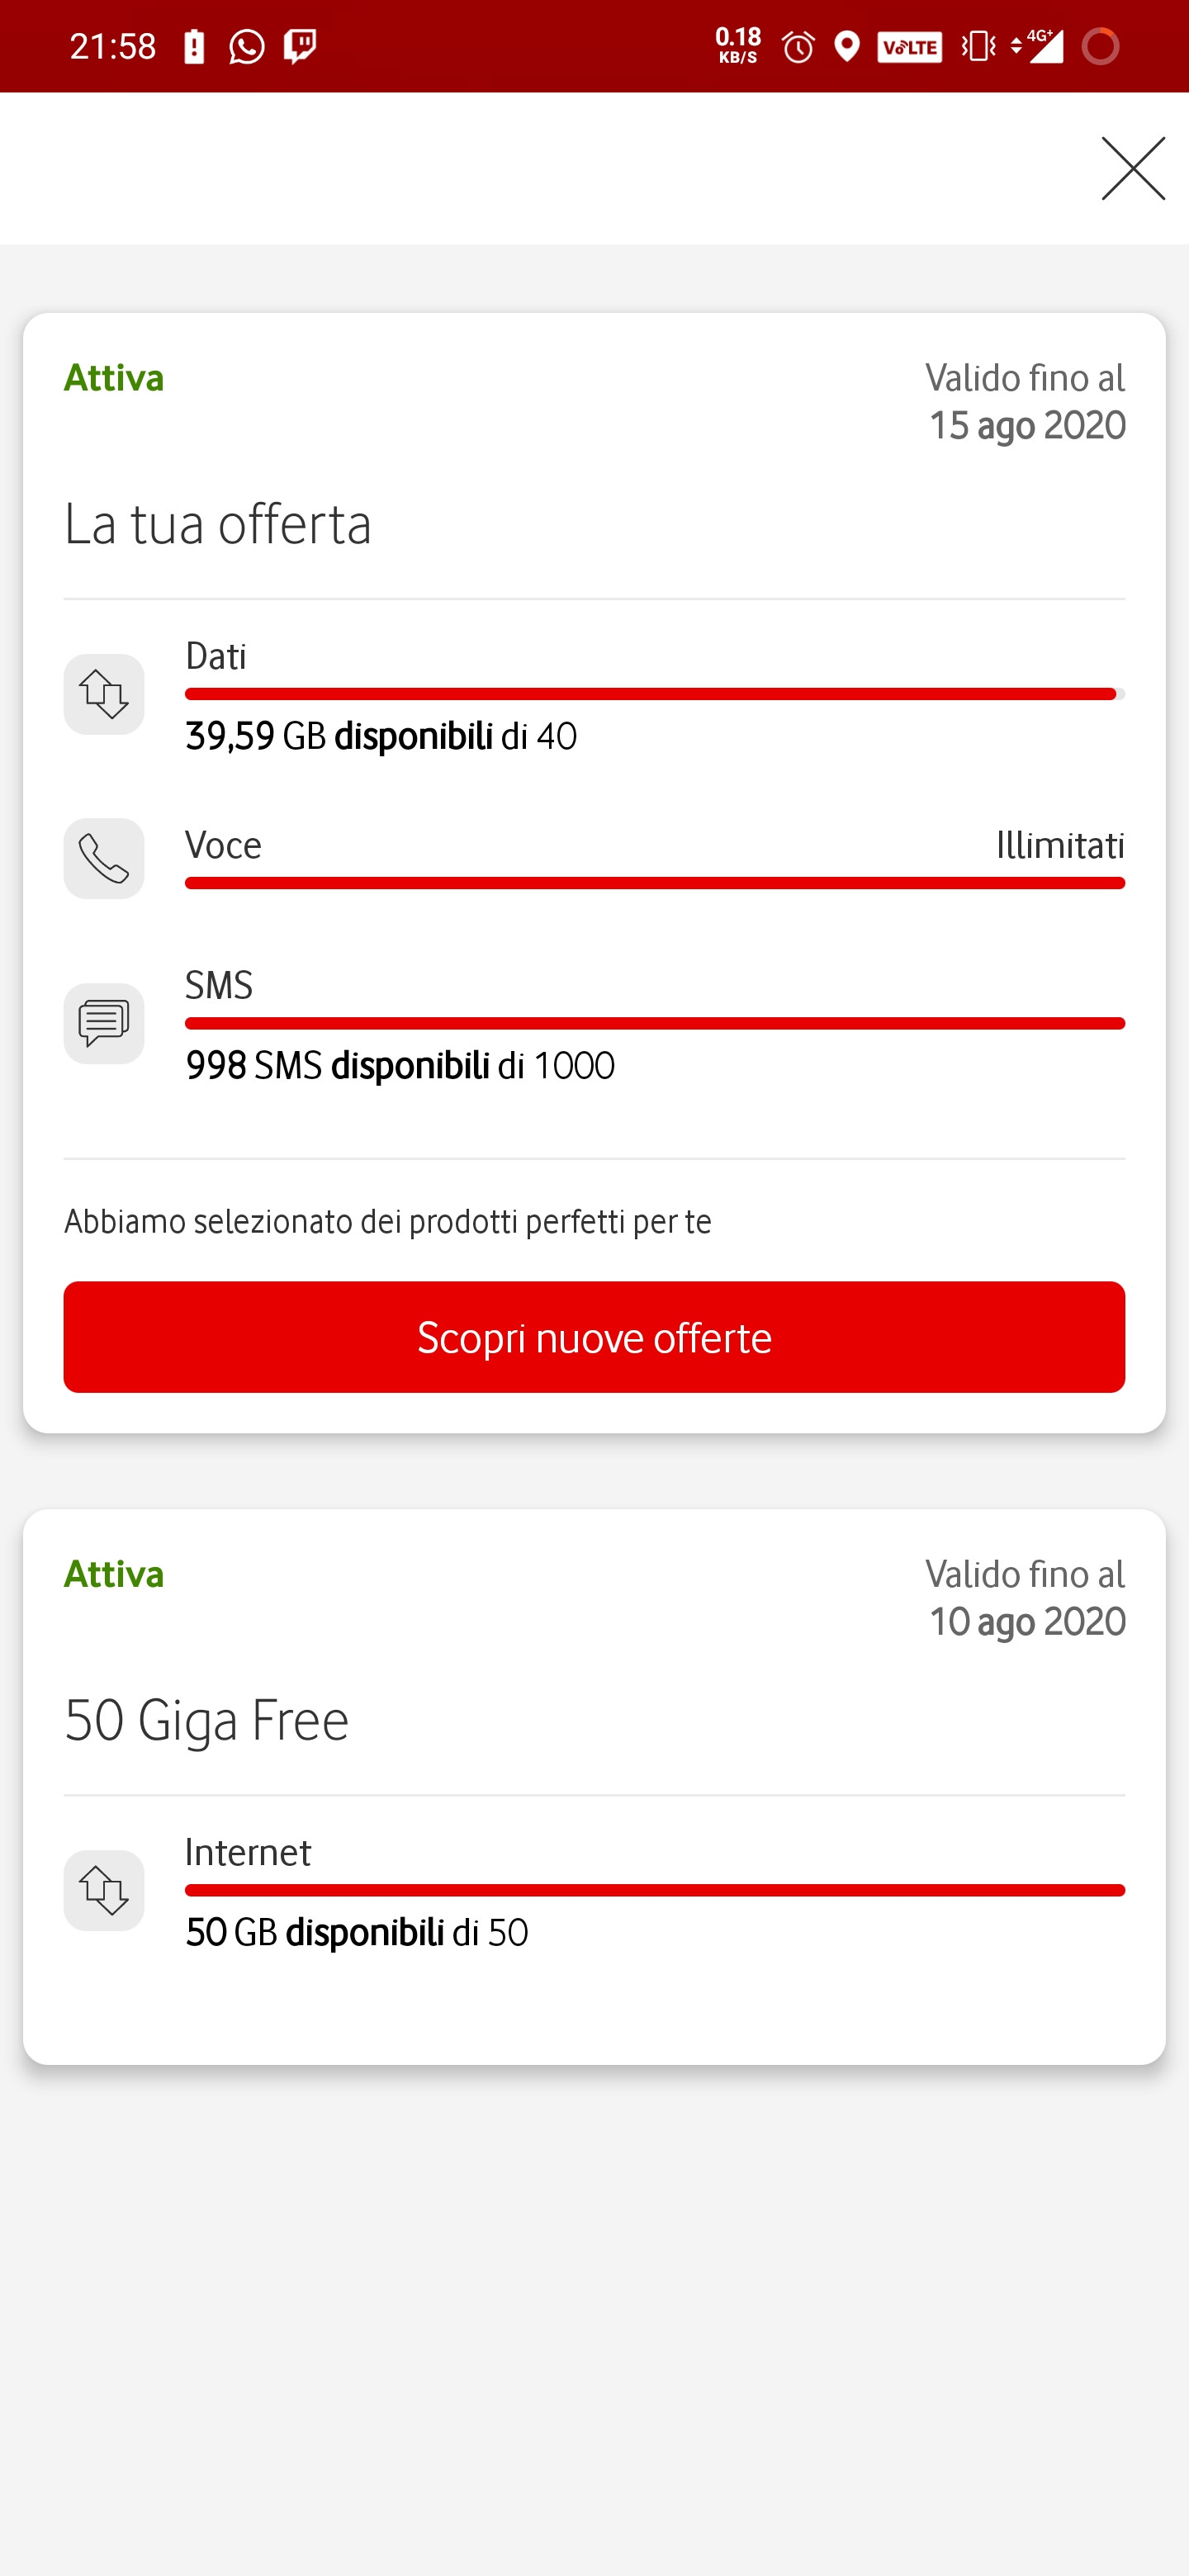Tap the Voce unlimited progress bar
This screenshot has height=2576, width=1189.
[654, 883]
